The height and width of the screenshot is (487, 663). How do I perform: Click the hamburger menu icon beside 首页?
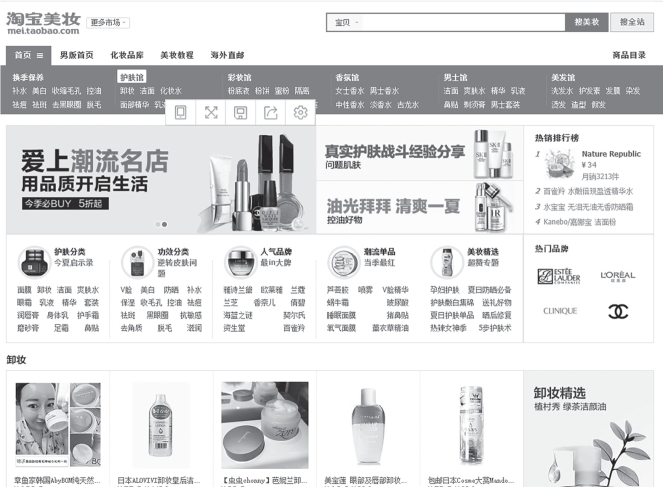pyautogui.click(x=40, y=55)
